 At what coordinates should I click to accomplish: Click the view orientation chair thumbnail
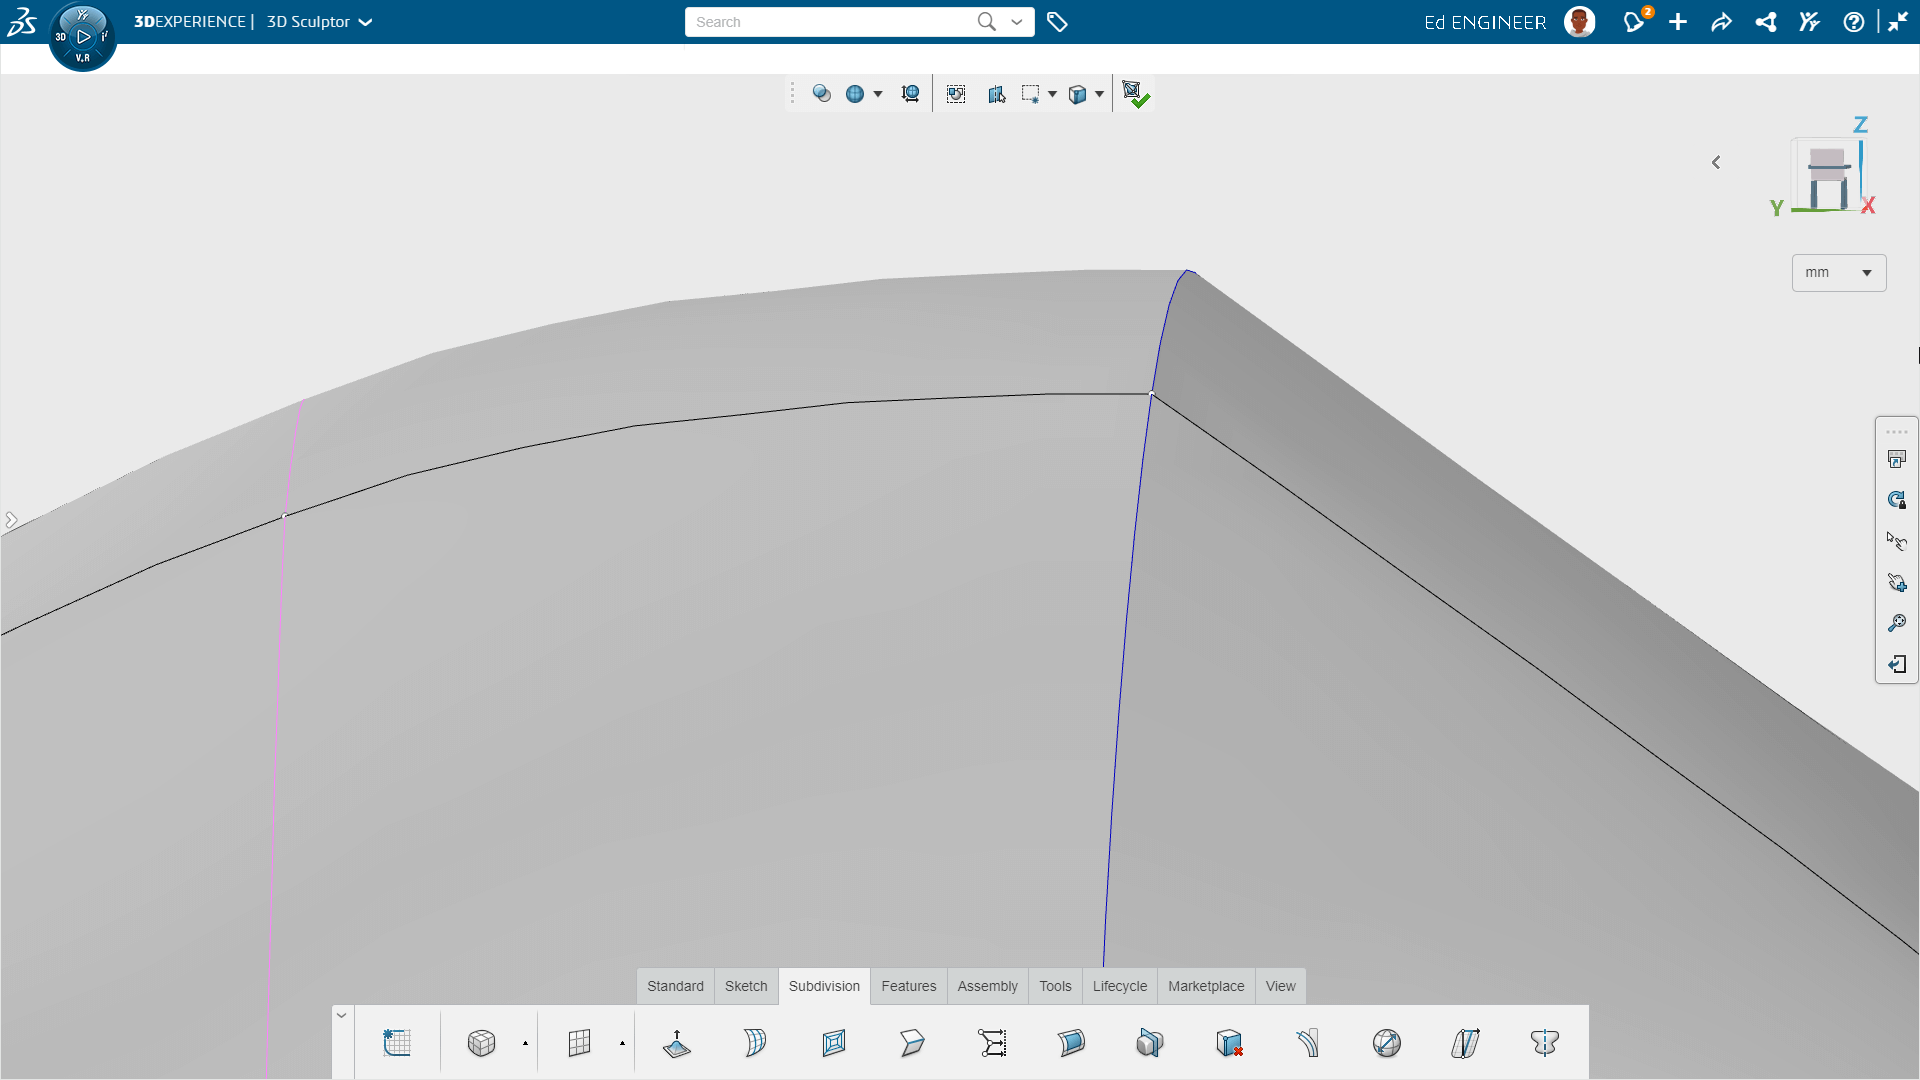[x=1826, y=177]
